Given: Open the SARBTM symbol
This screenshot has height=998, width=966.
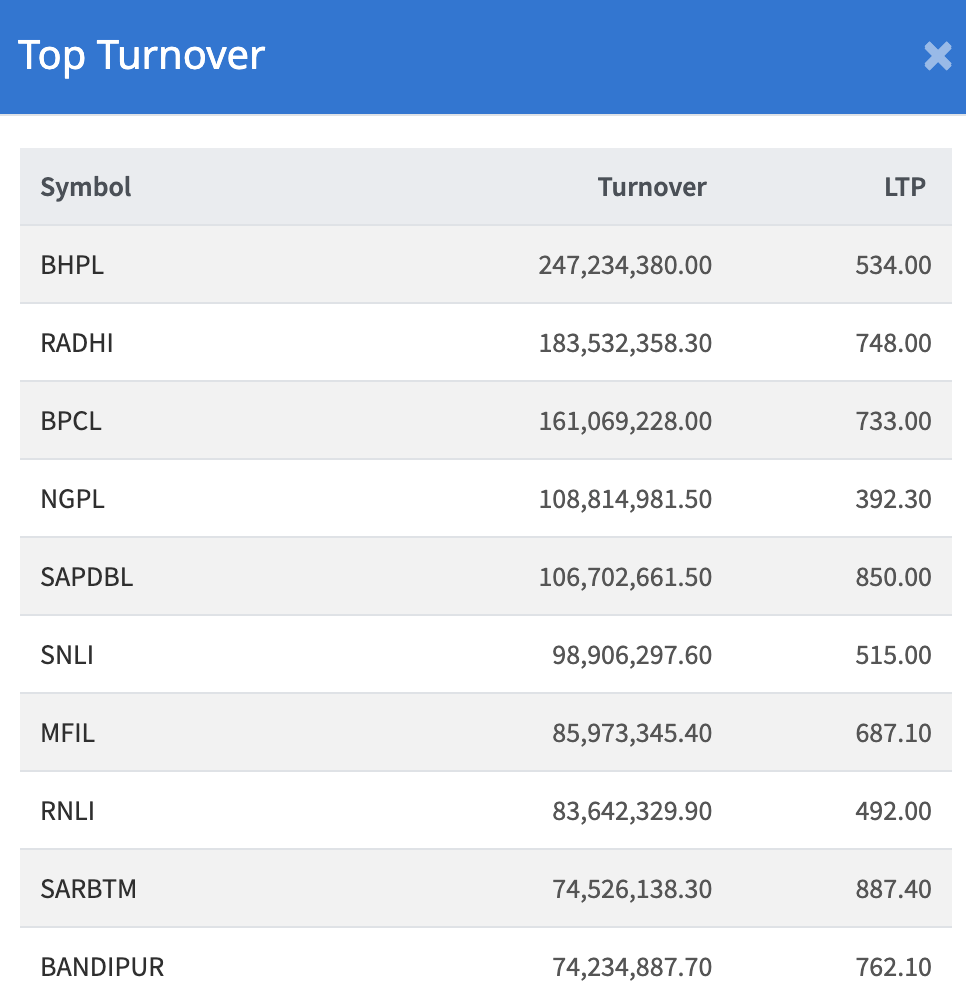Looking at the screenshot, I should (88, 889).
